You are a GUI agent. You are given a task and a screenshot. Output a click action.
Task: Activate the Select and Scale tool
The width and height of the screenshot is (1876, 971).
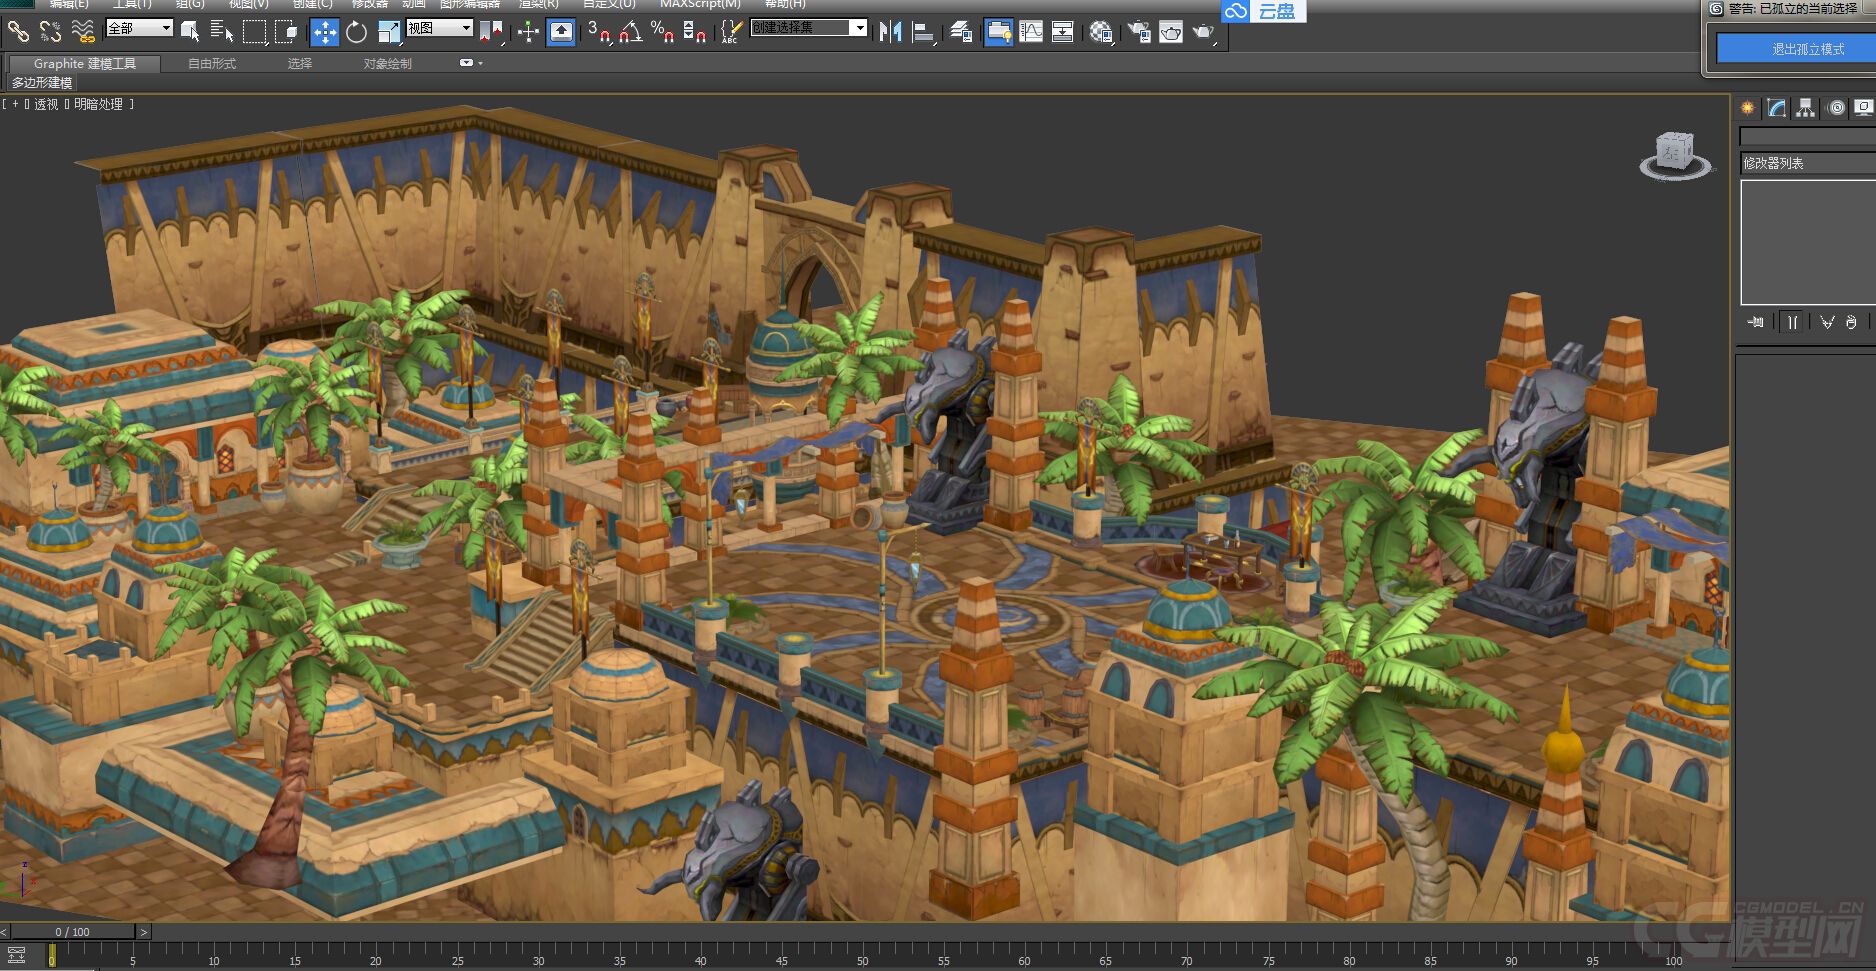(x=389, y=32)
